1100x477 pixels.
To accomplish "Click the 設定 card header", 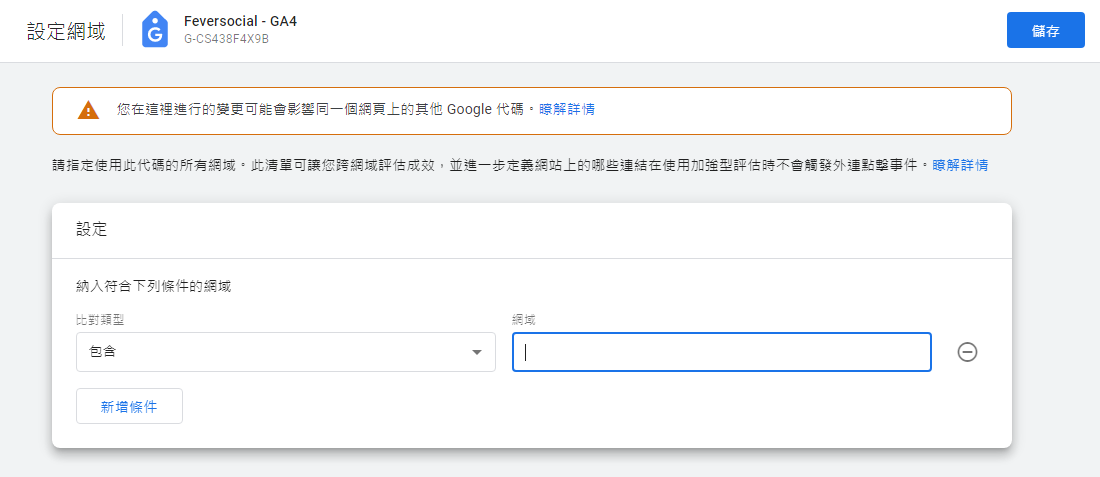I will click(92, 230).
